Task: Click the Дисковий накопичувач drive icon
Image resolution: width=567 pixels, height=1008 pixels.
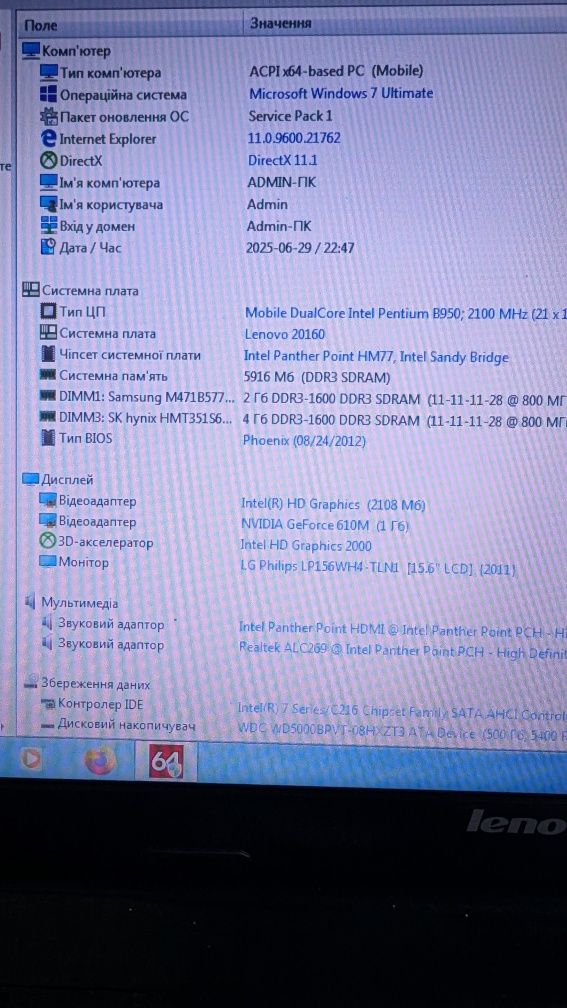Action: pyautogui.click(x=48, y=725)
